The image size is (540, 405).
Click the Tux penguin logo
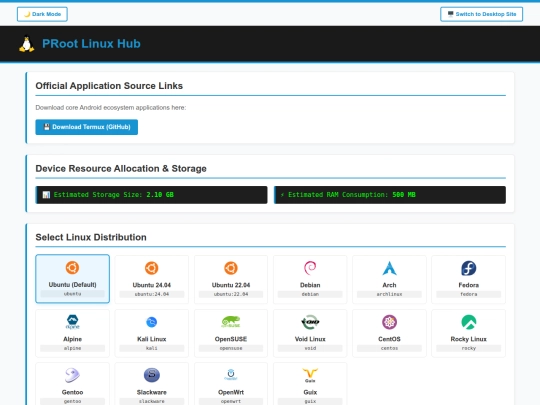(x=27, y=44)
